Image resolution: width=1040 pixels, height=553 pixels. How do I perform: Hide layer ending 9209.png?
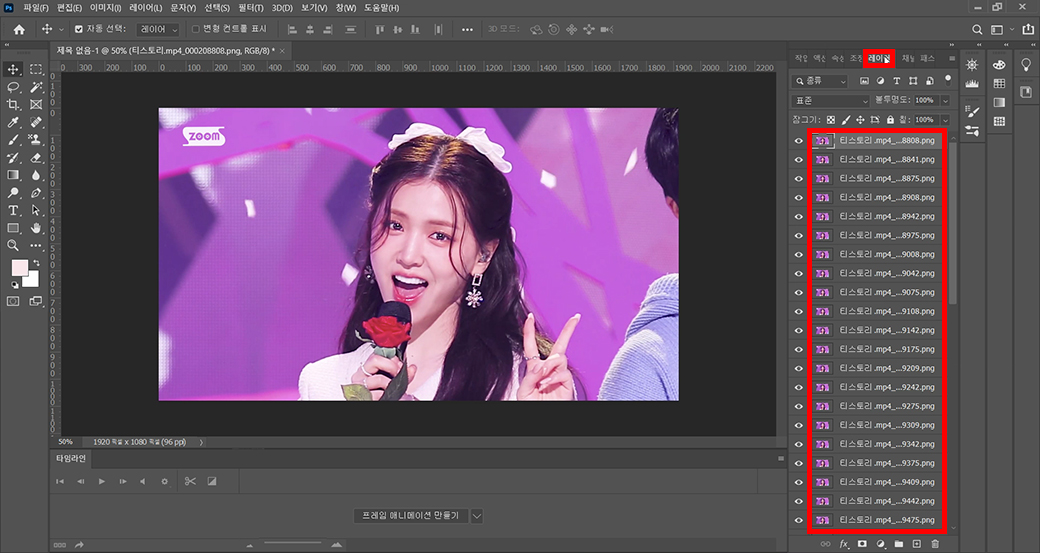[799, 368]
